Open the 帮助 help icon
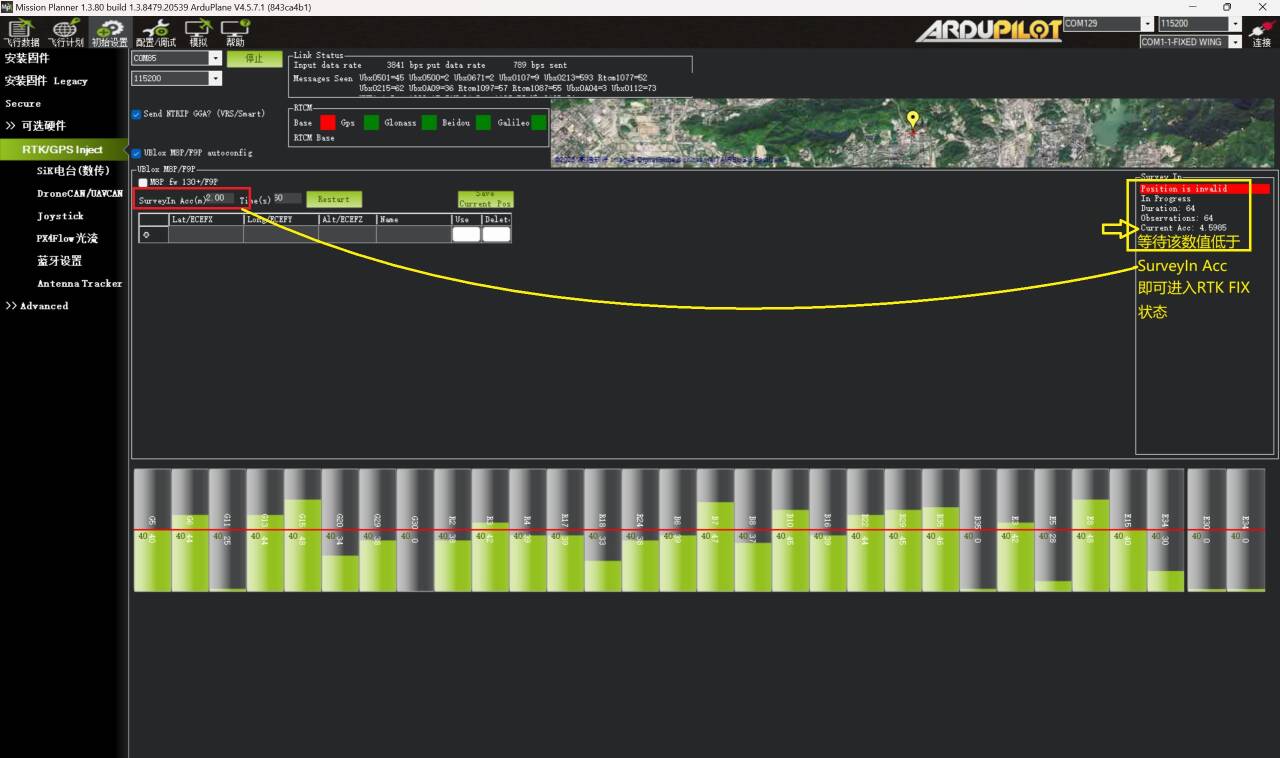The height and width of the screenshot is (758, 1280). [235, 32]
